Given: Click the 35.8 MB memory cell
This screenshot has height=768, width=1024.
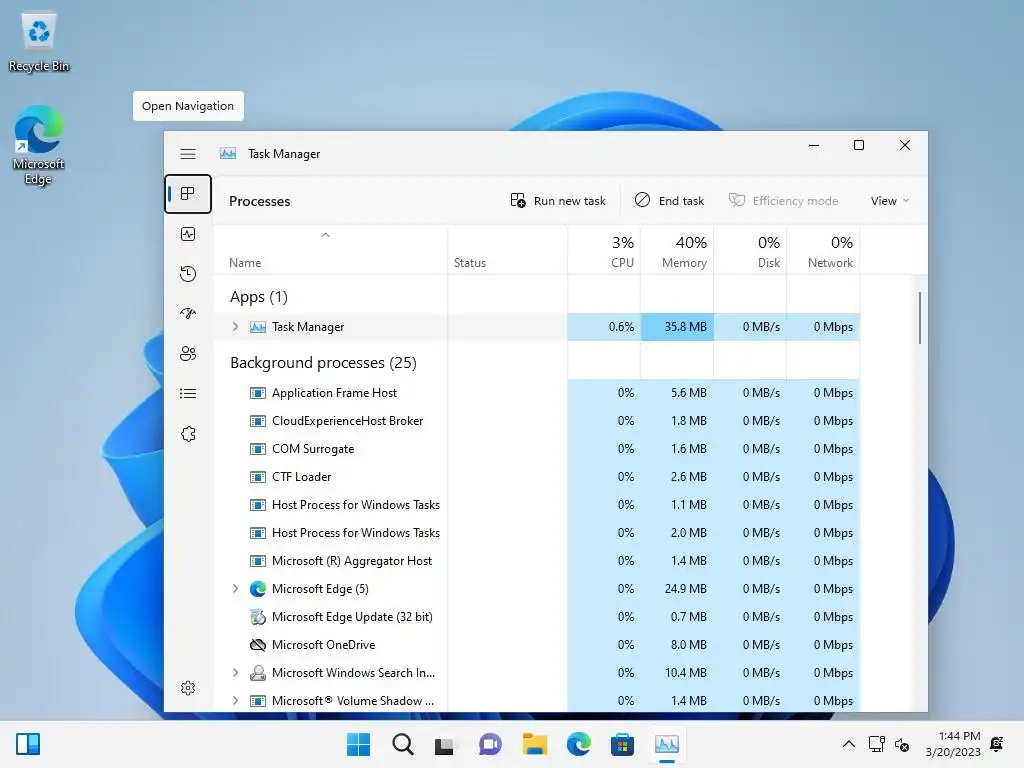Looking at the screenshot, I should [x=677, y=327].
